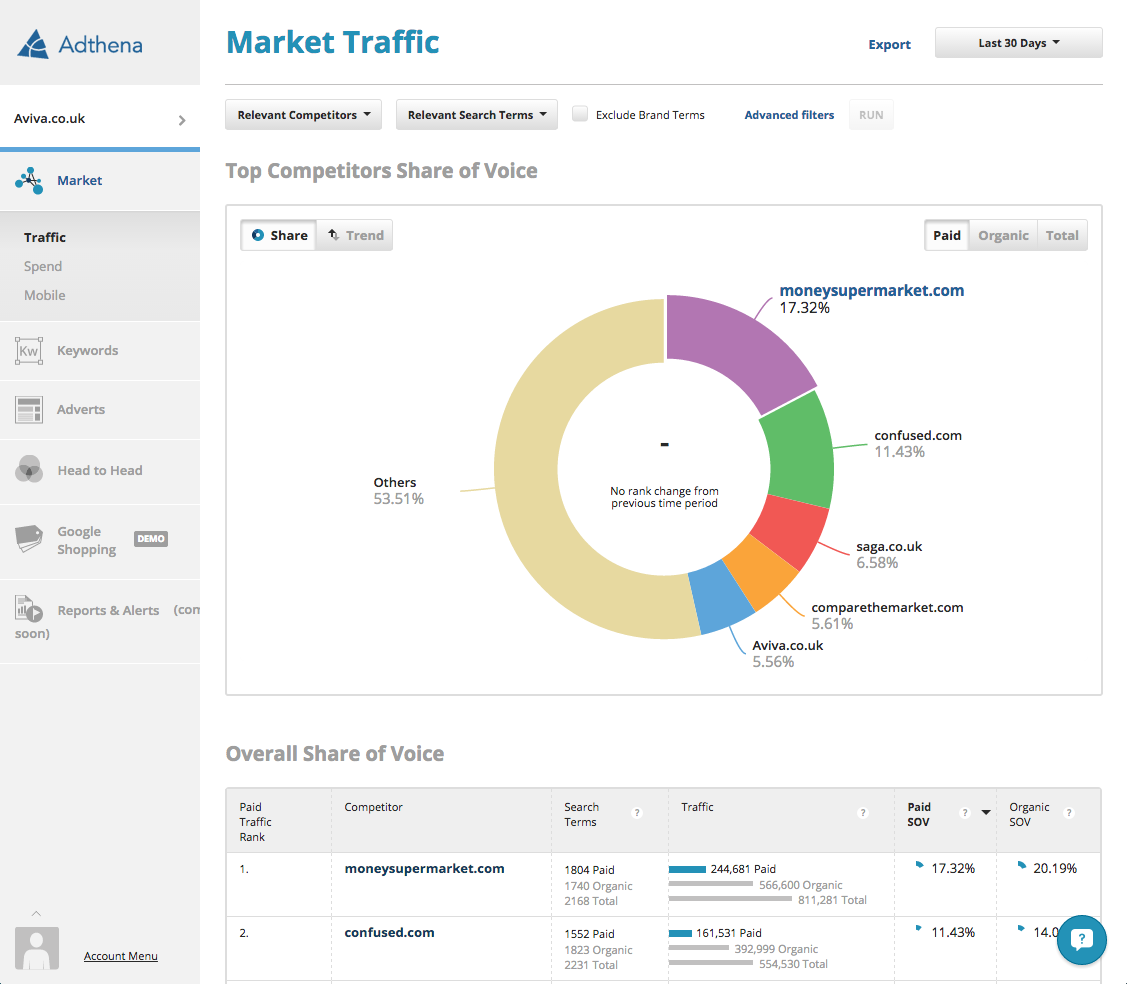Click the Keywords sidebar label
The width and height of the screenshot is (1127, 984).
click(x=88, y=351)
